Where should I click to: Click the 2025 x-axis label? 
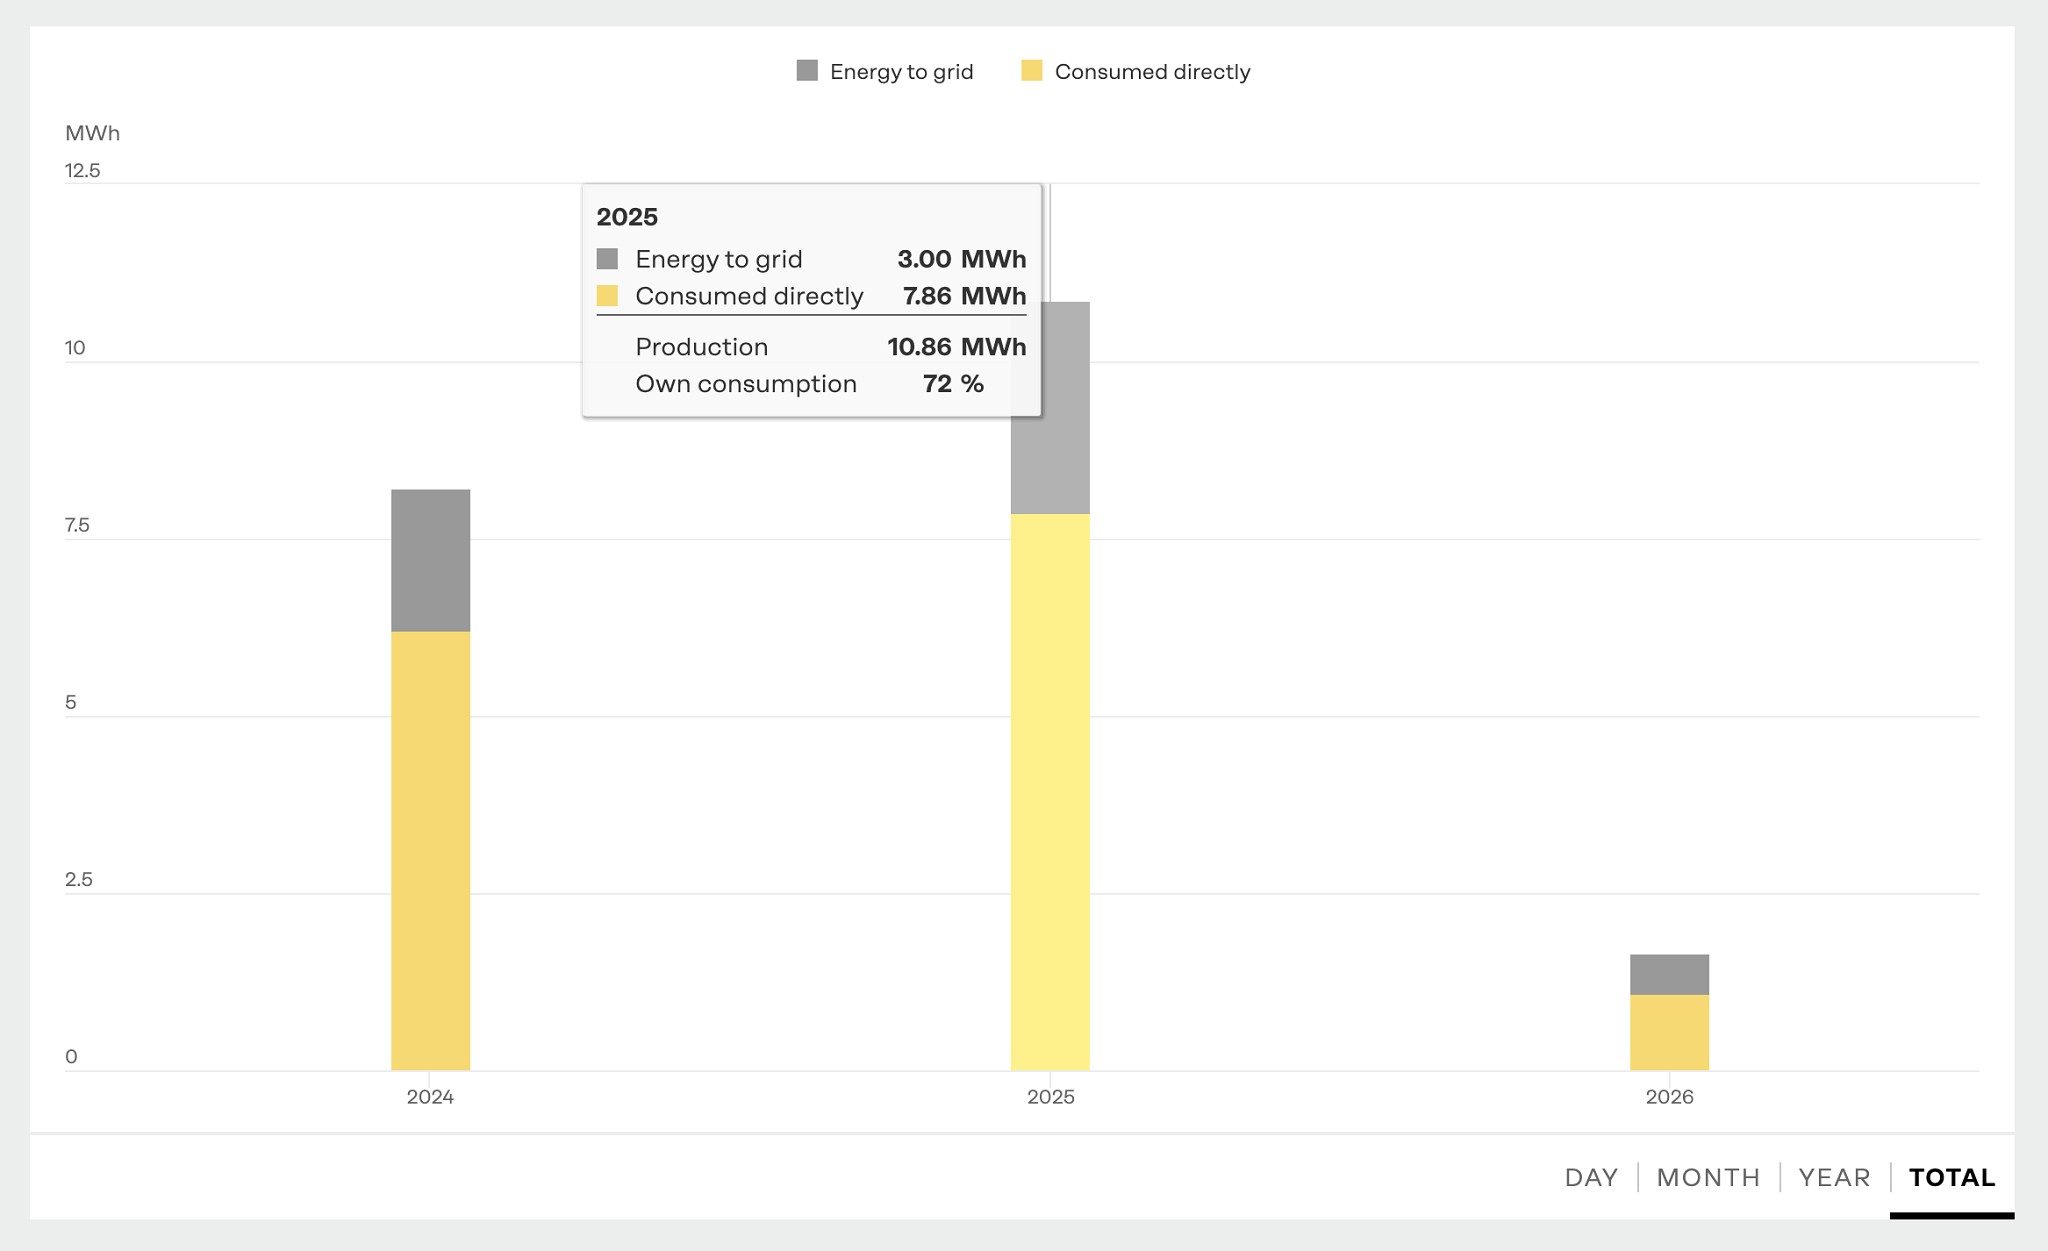pyautogui.click(x=1050, y=1097)
